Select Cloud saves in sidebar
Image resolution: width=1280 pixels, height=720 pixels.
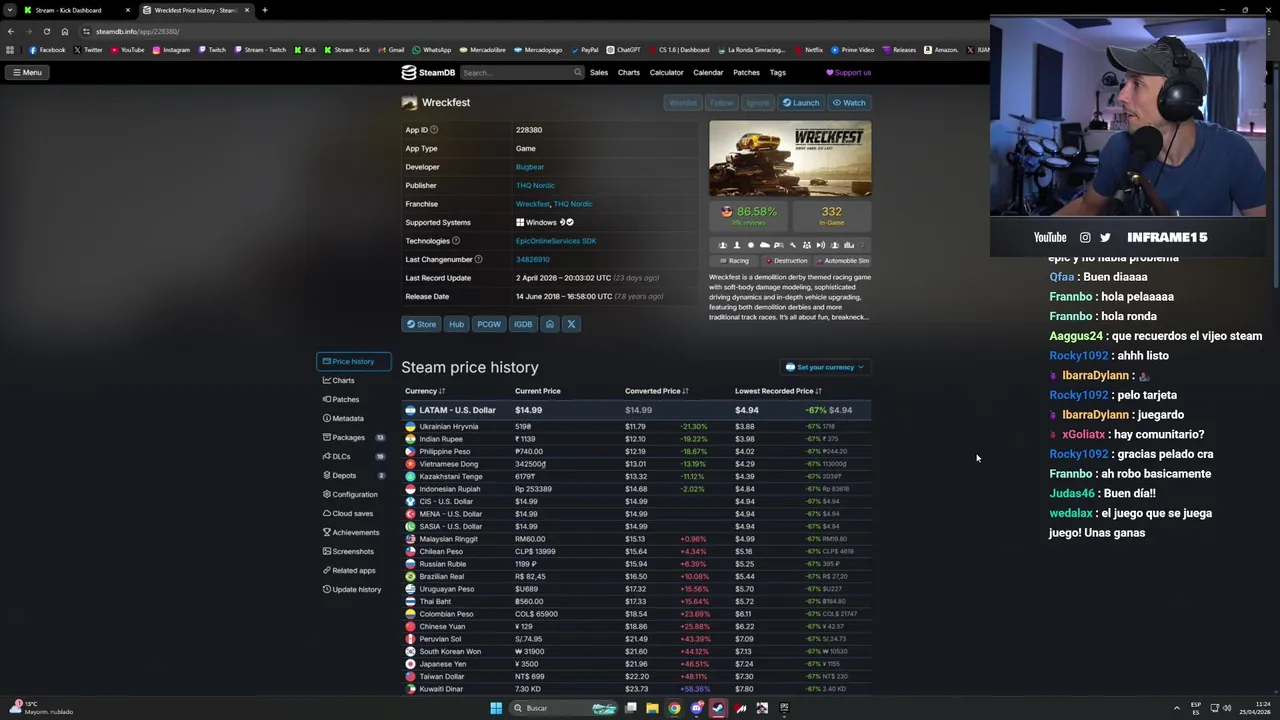coord(353,513)
